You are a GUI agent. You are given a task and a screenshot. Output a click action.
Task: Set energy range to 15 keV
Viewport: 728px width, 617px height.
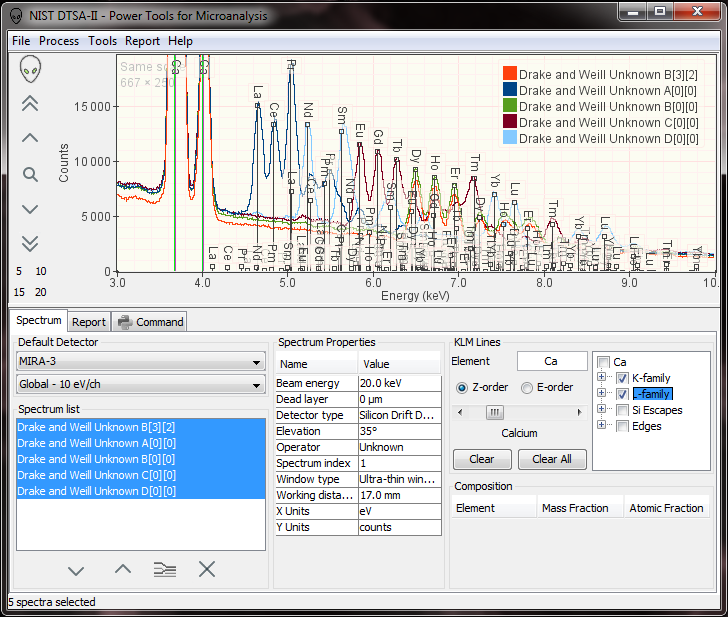tap(19, 292)
